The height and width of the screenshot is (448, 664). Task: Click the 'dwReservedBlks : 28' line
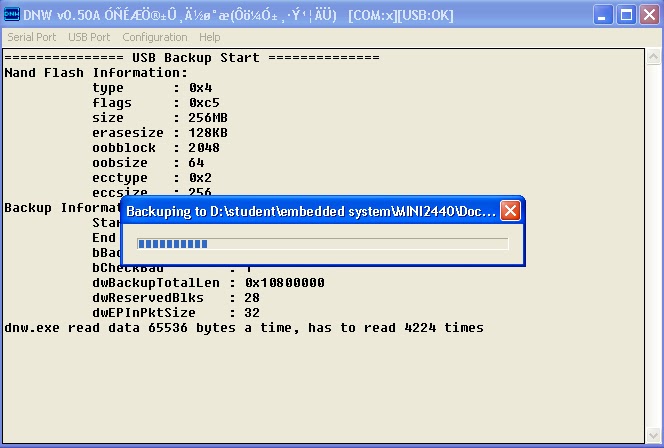point(176,298)
